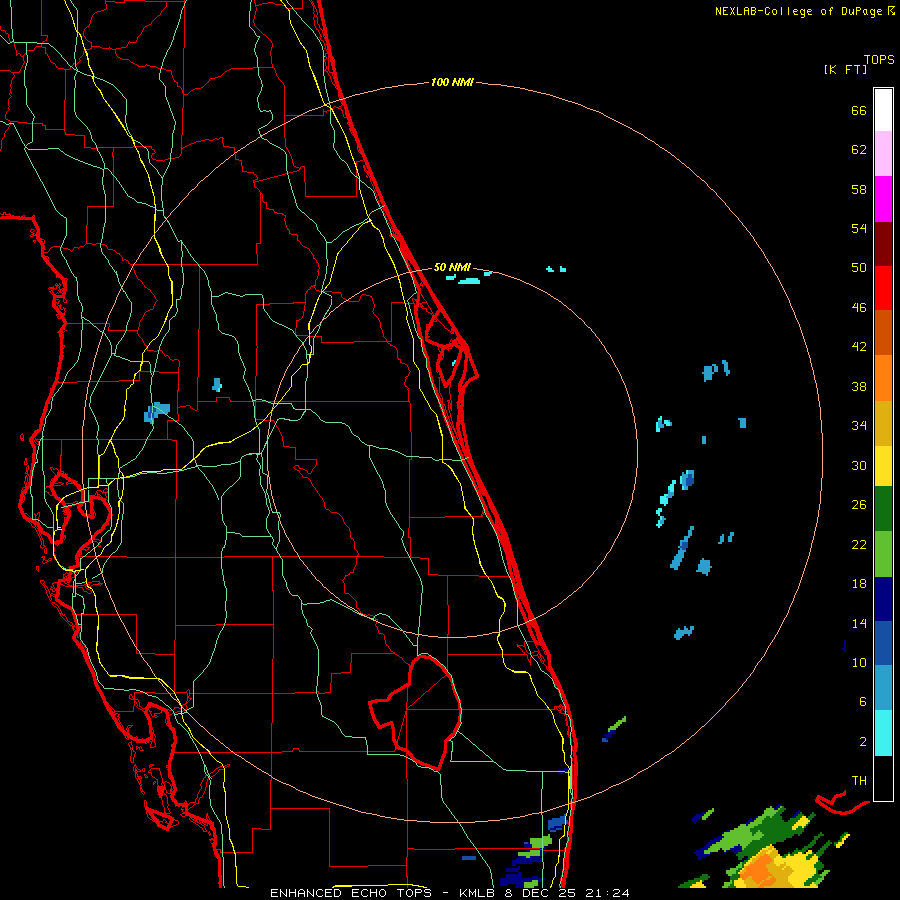The height and width of the screenshot is (900, 900).
Task: Click the 100 NMI range ring label
Action: point(452,83)
